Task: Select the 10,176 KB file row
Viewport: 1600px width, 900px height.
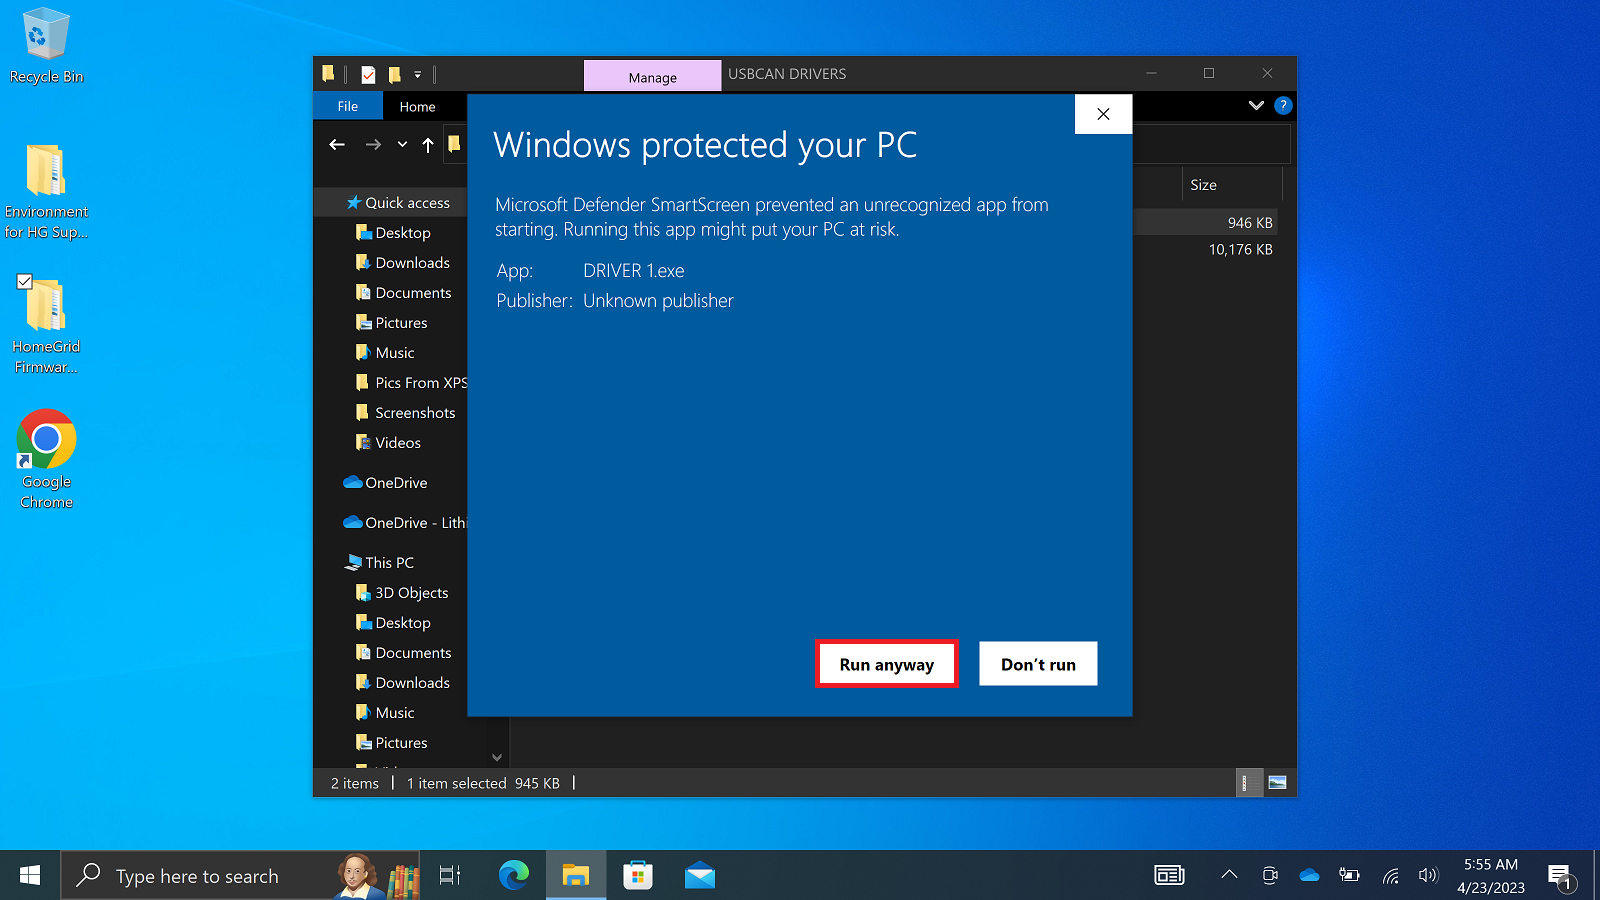Action: [x=1205, y=249]
